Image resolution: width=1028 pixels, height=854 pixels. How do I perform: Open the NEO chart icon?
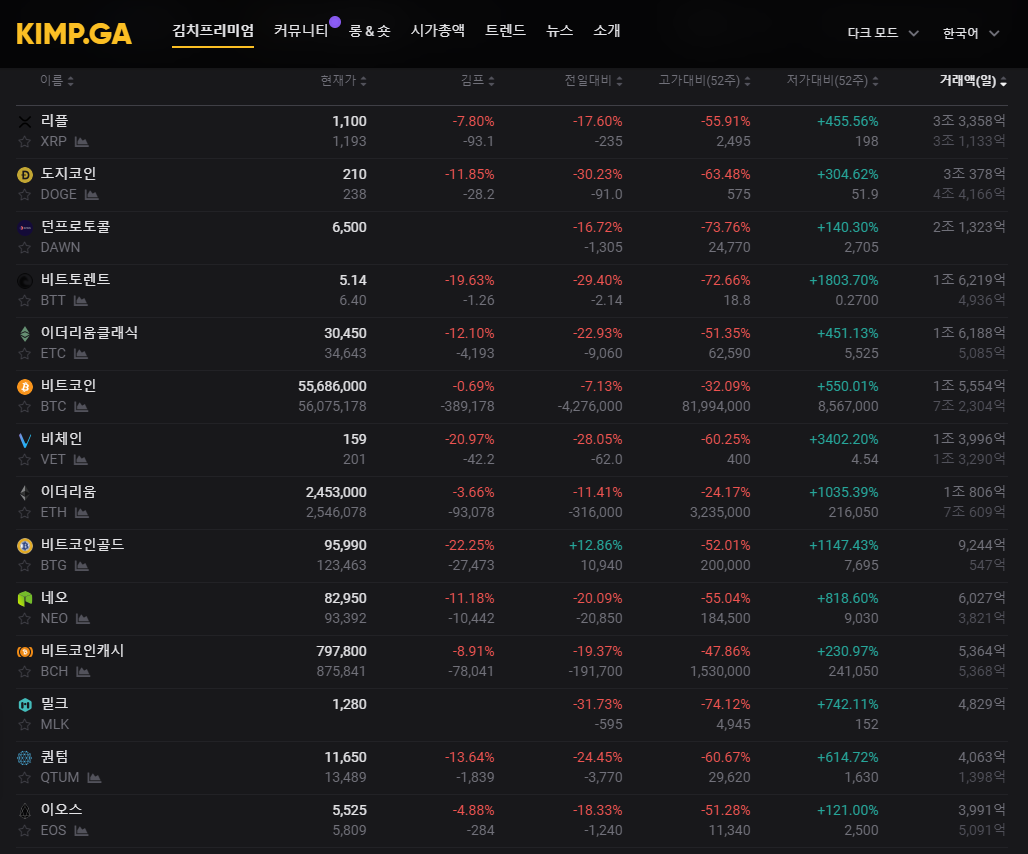[83, 619]
